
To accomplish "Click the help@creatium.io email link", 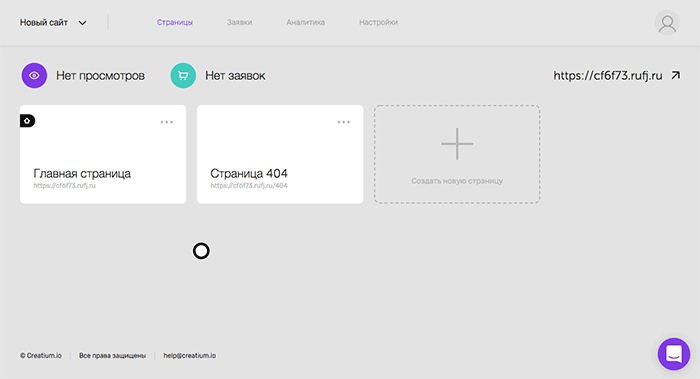I will 190,355.
